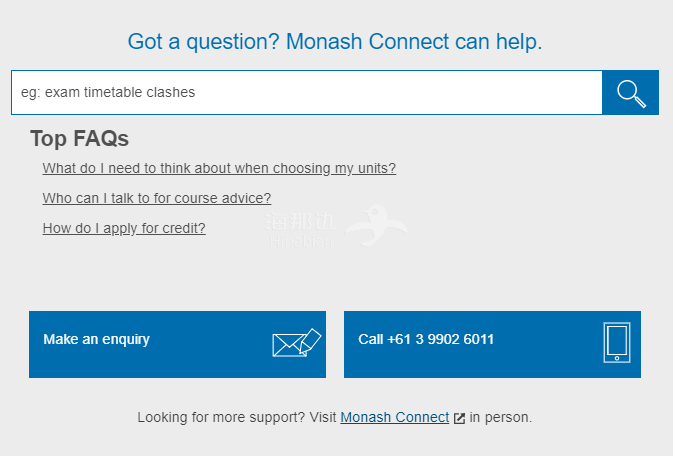
Task: Click the '+61 3 9902 6011' phone number
Action: [x=441, y=339]
